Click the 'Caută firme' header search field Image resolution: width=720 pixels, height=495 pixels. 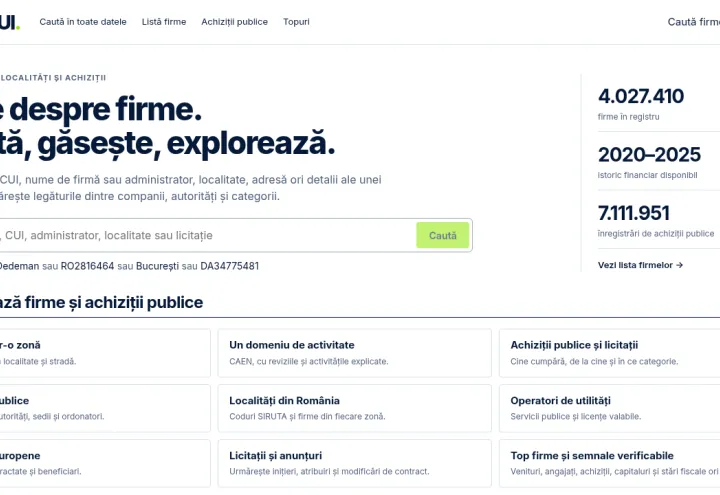[693, 22]
